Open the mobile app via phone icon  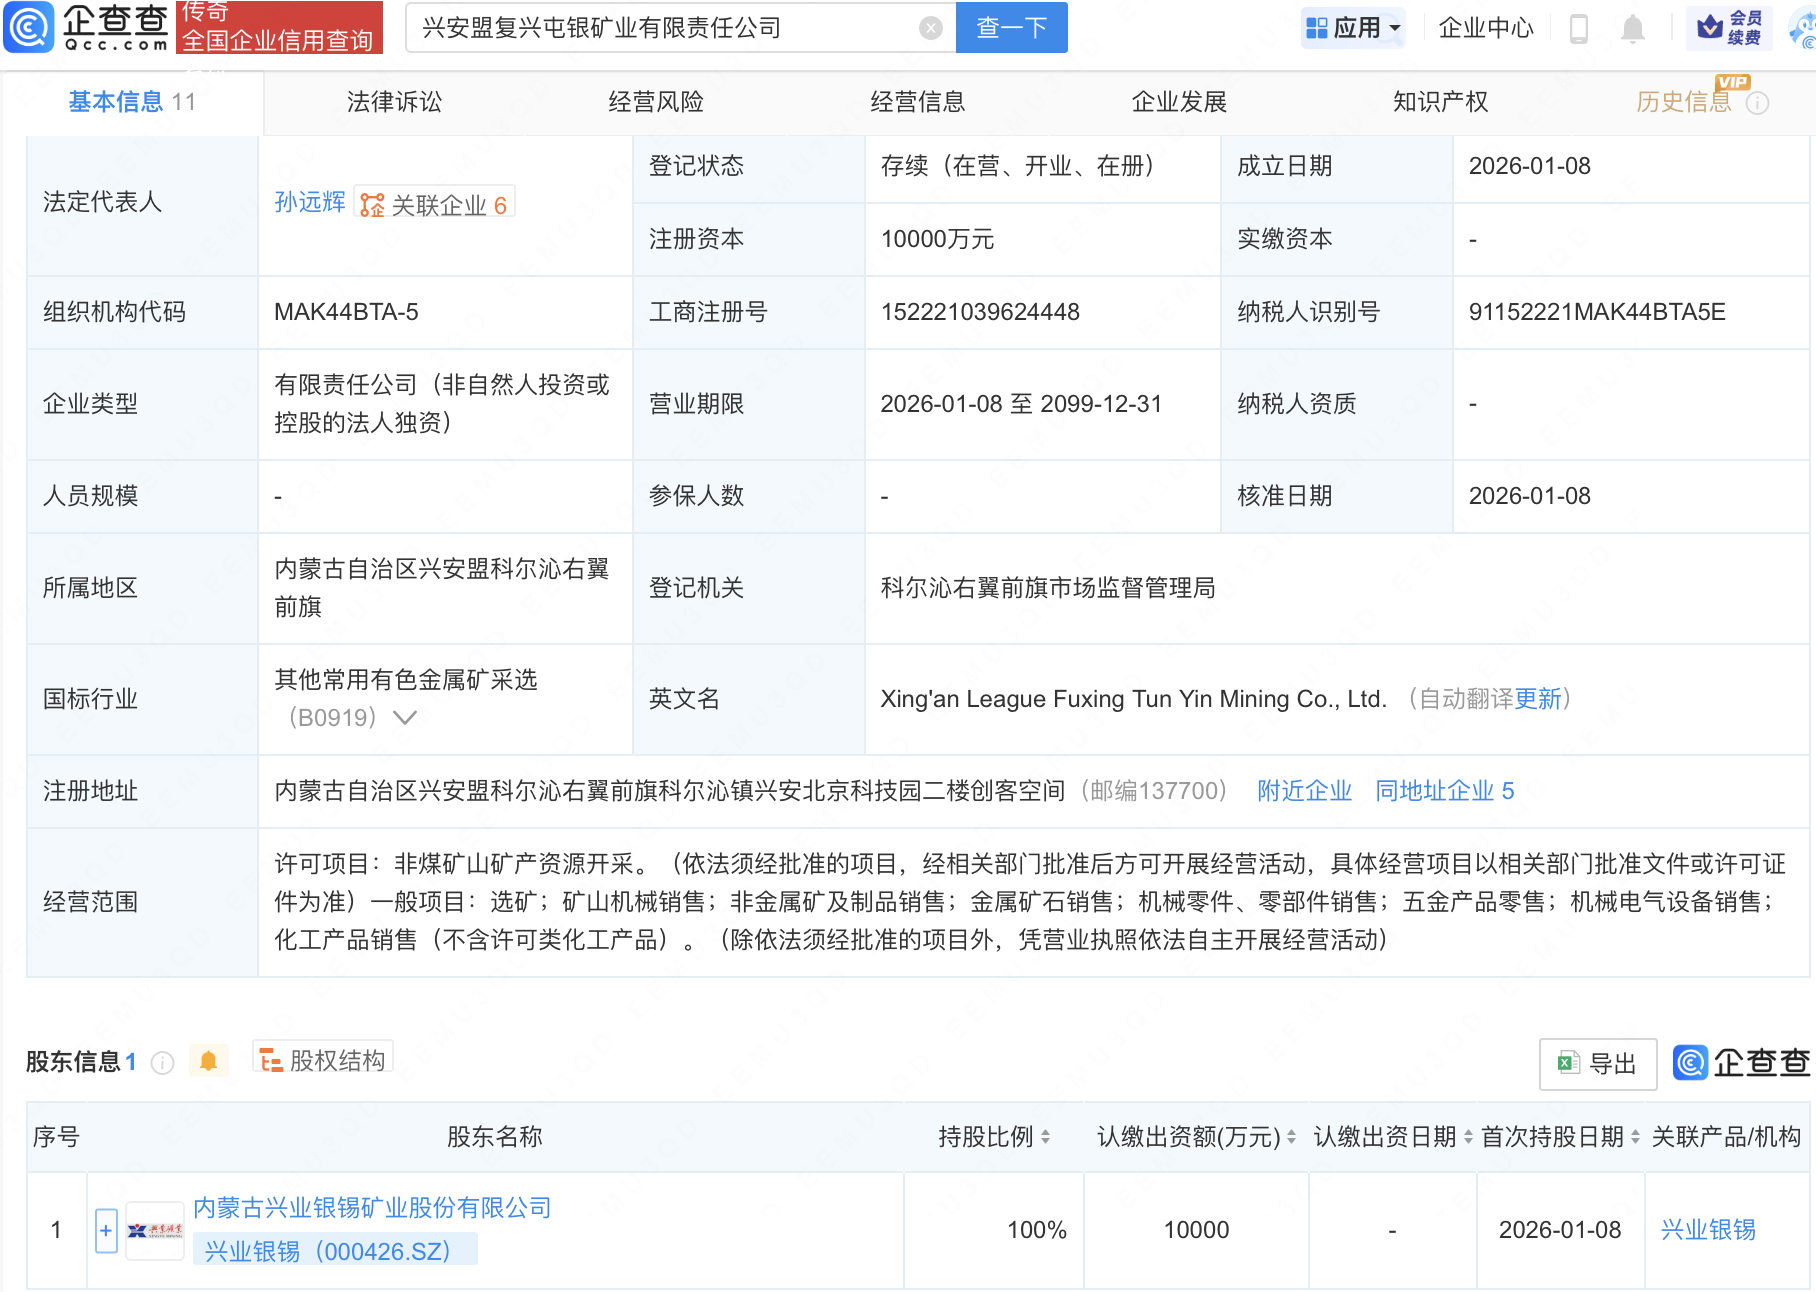click(1580, 27)
